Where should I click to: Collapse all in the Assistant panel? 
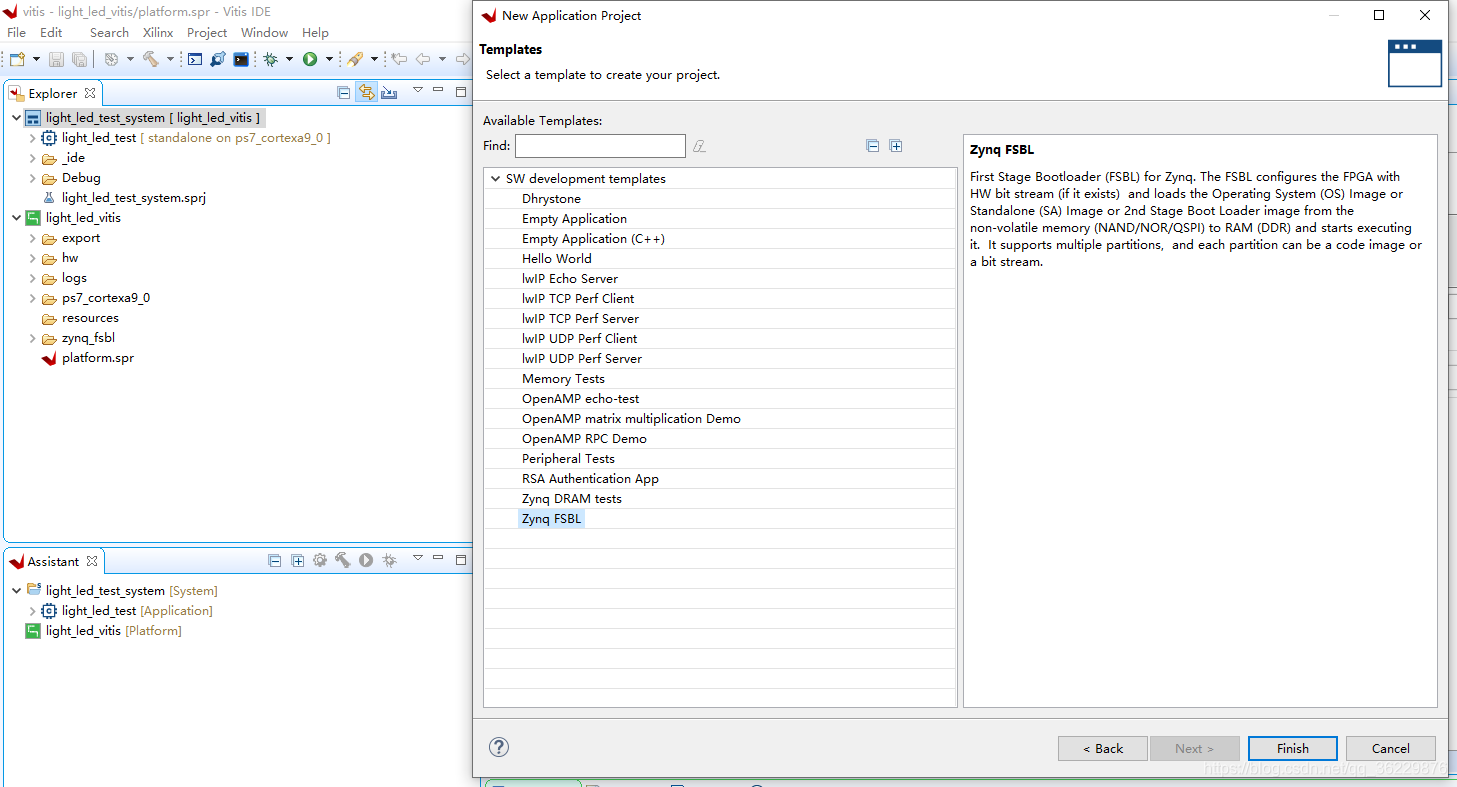(x=275, y=561)
